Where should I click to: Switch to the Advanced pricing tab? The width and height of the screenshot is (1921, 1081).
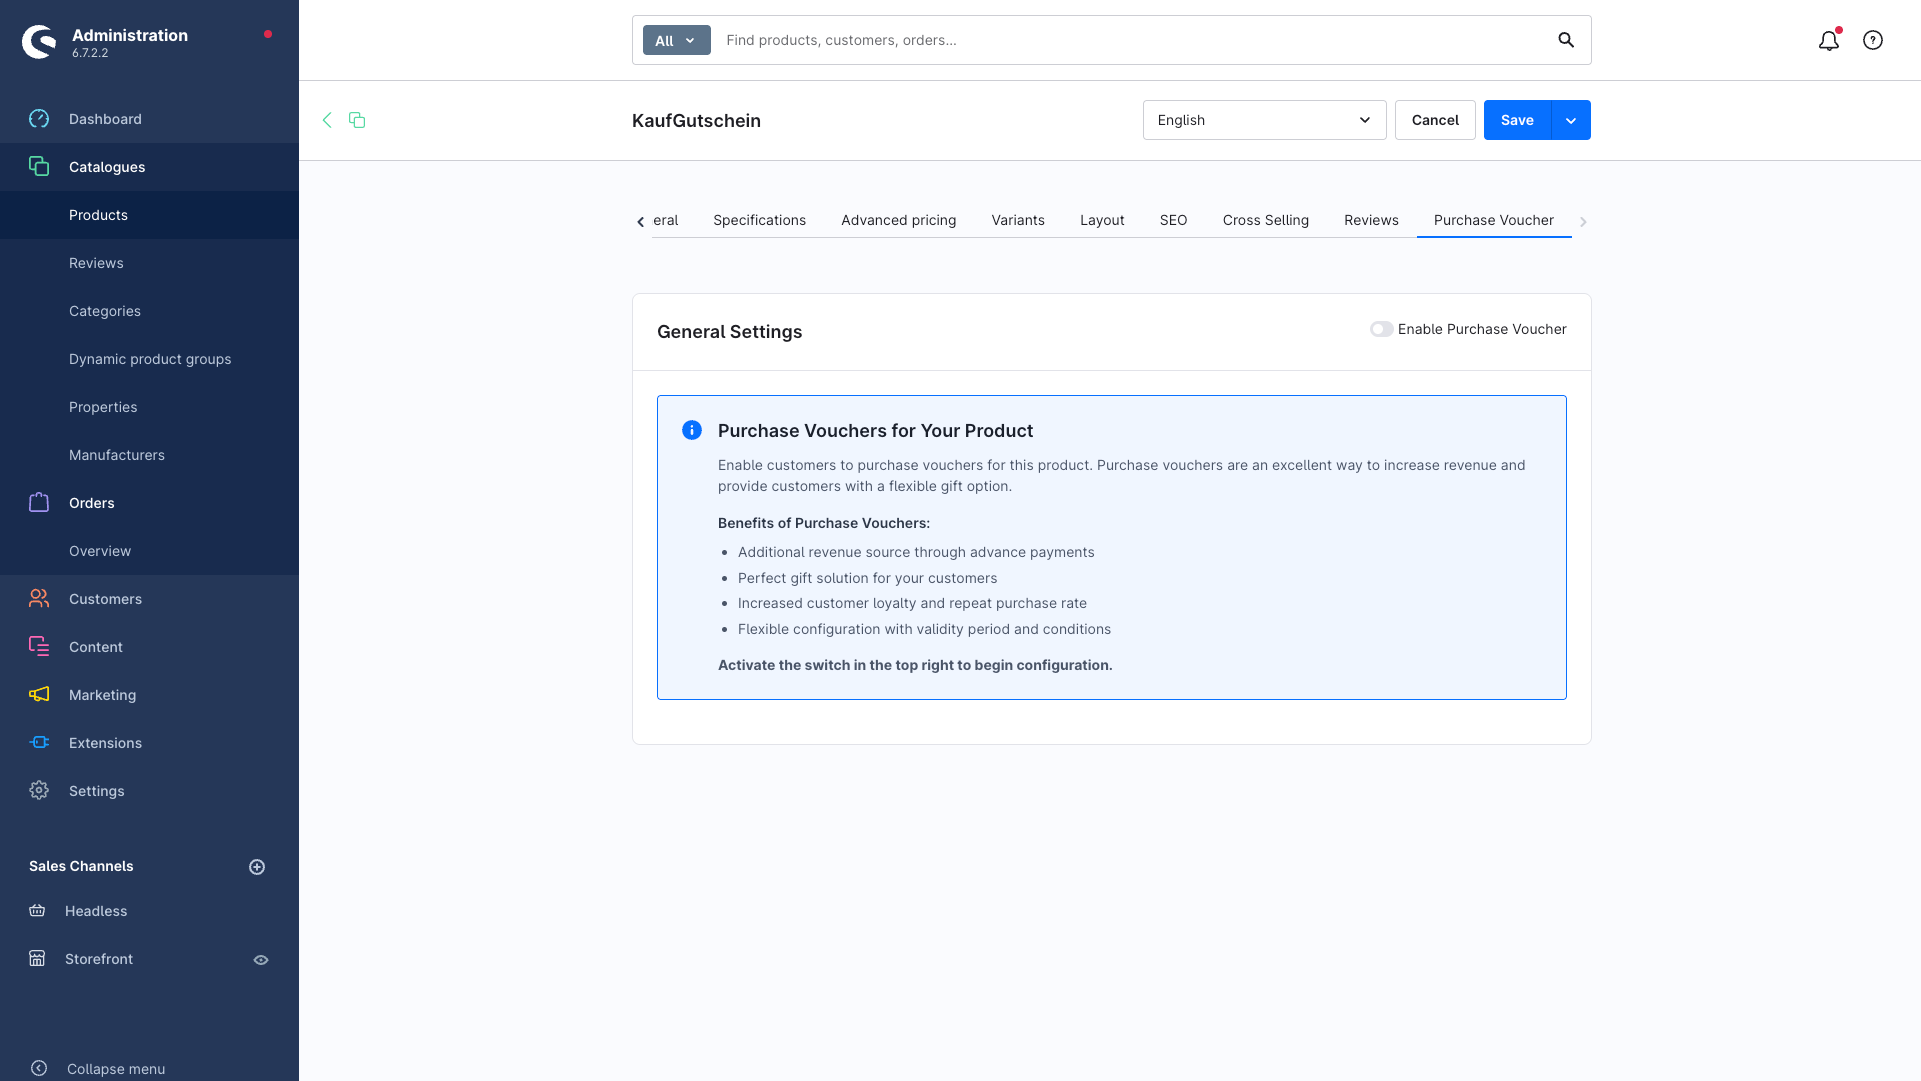(898, 220)
